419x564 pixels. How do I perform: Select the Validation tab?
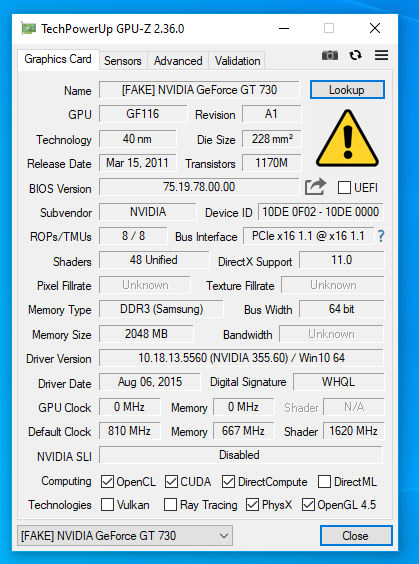(237, 61)
